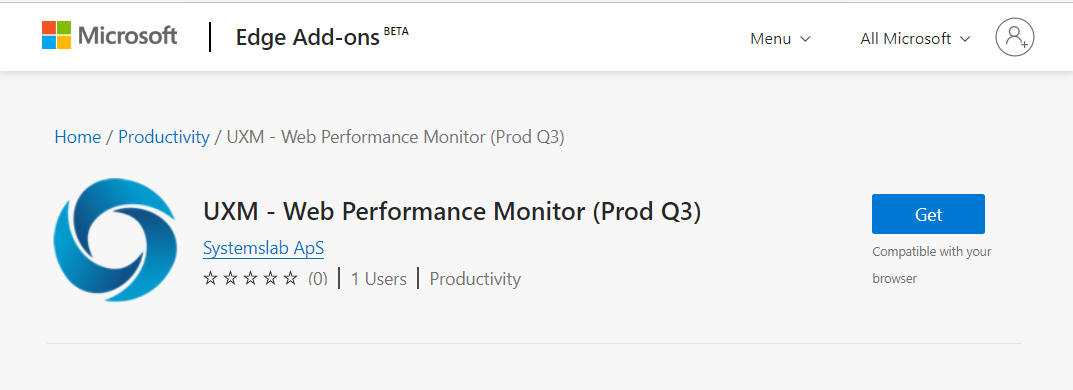Click the blue Get button
Viewport: 1073px width, 390px height.
pyautogui.click(x=928, y=214)
